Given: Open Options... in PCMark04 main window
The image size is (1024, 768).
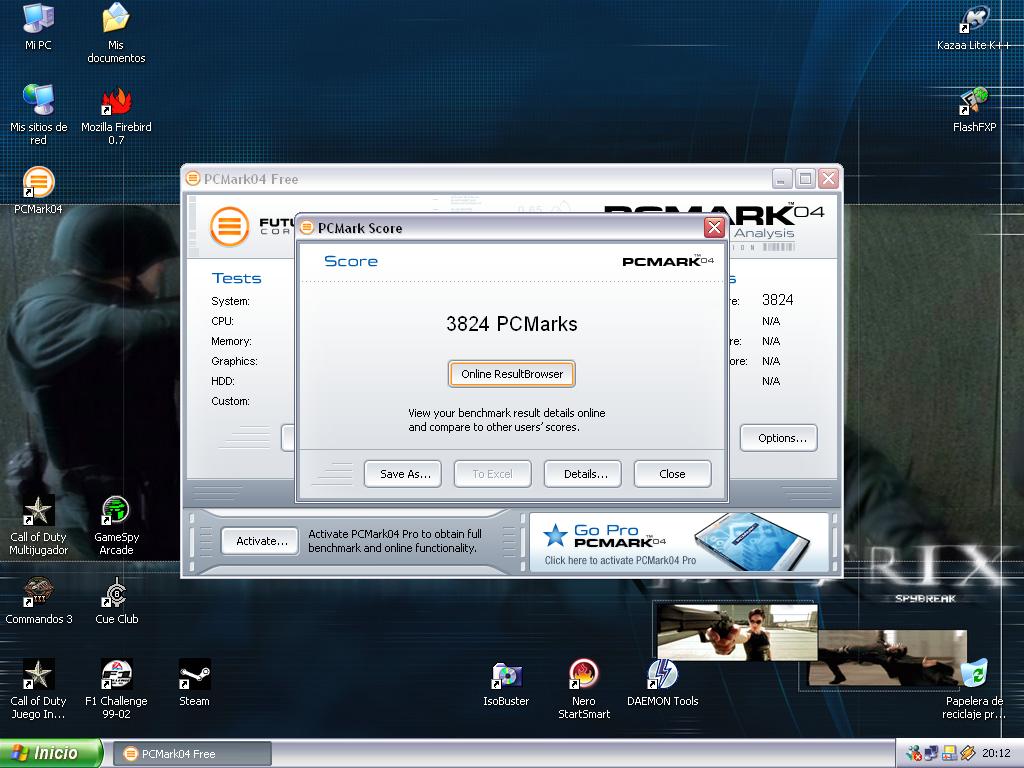Looking at the screenshot, I should click(x=778, y=438).
